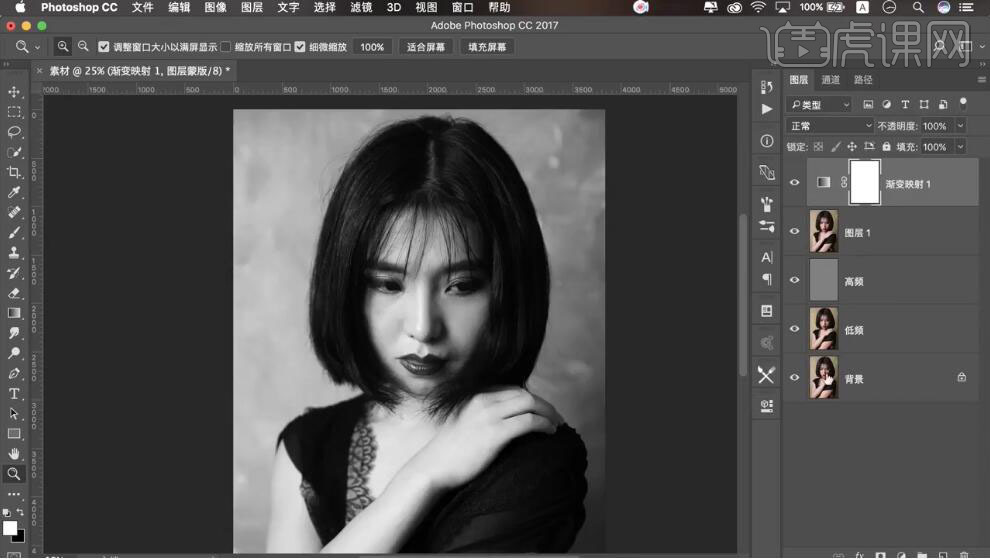Select the Horizontal Type tool
990x559 pixels.
14,394
